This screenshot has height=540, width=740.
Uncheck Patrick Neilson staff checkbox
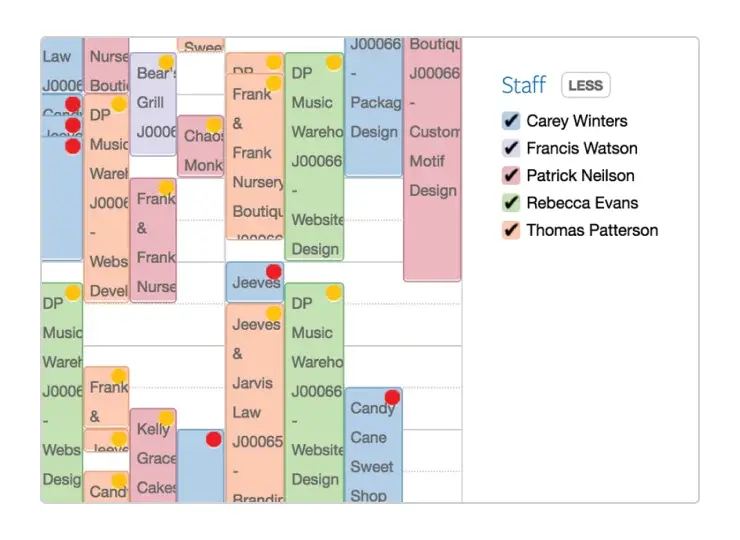coord(511,176)
